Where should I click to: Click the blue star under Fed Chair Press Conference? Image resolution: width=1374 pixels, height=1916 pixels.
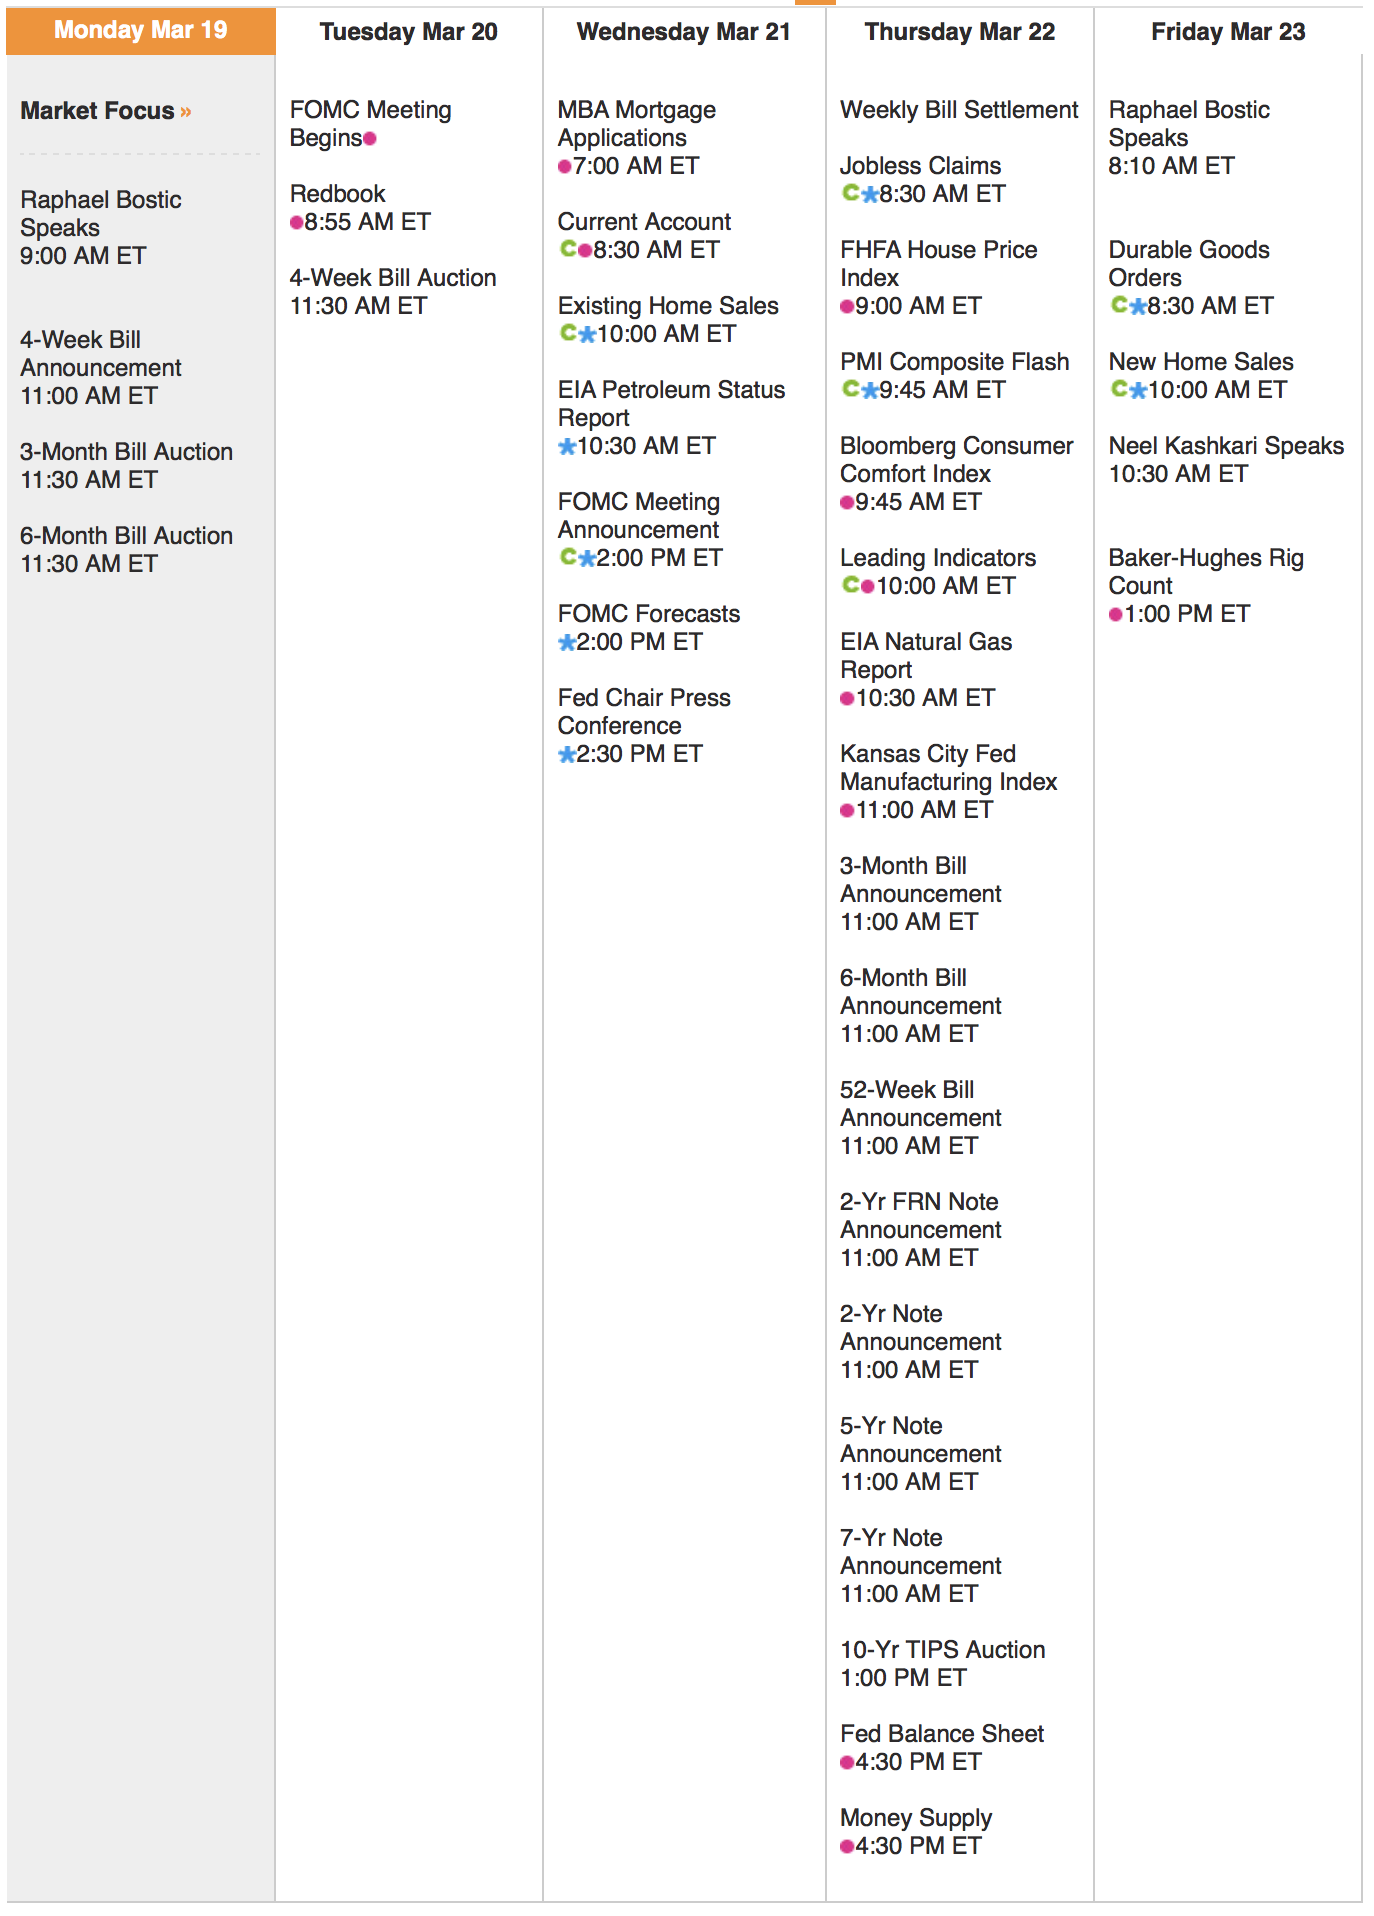[x=567, y=755]
